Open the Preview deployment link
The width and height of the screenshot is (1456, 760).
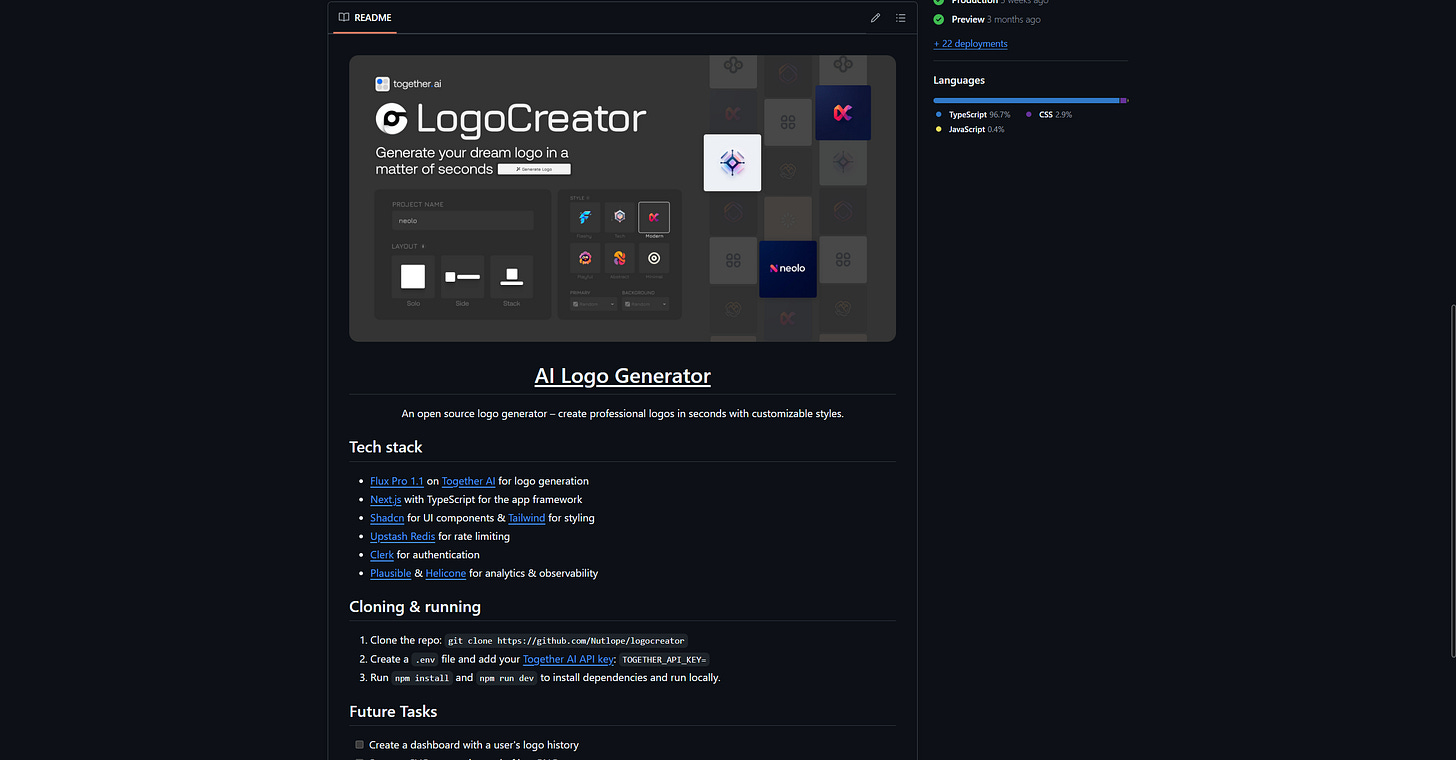pos(968,19)
